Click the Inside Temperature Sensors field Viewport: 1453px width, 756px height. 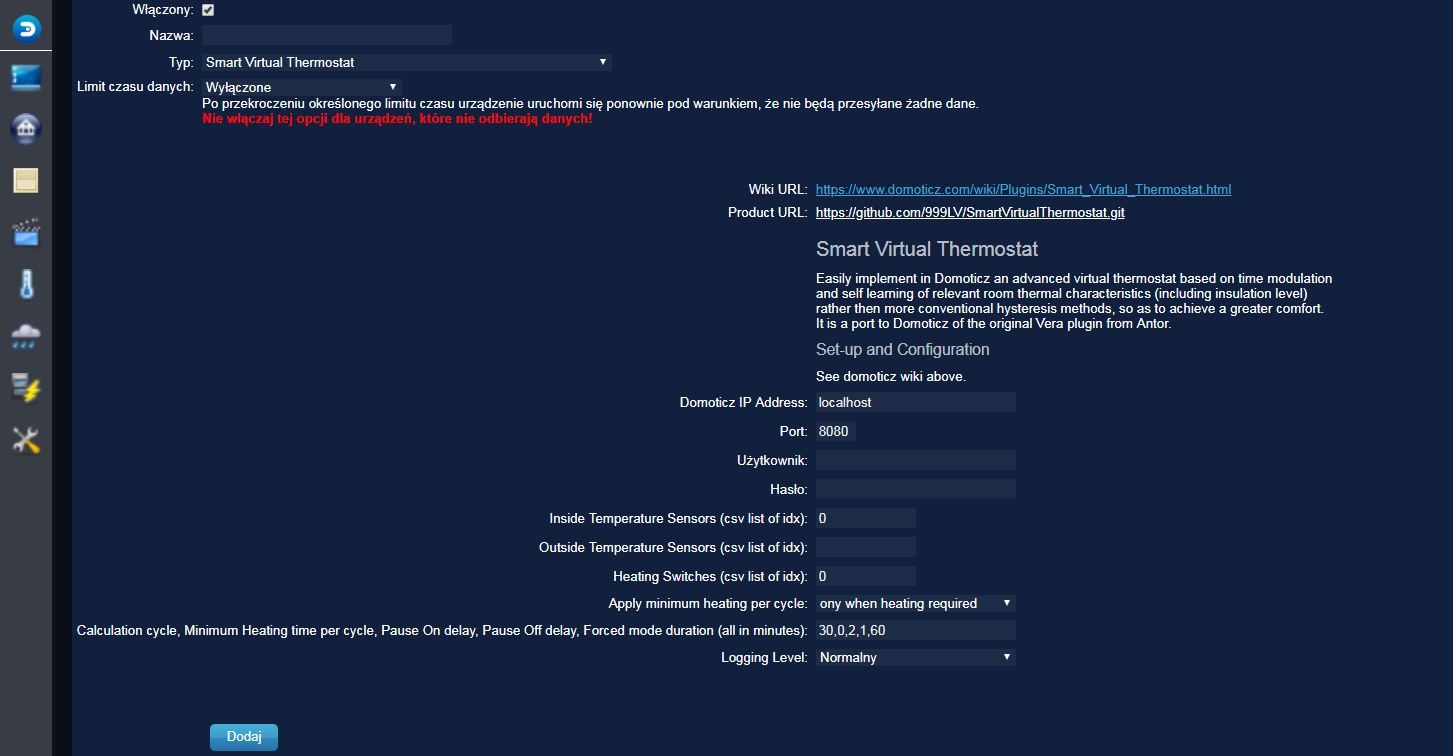(866, 518)
